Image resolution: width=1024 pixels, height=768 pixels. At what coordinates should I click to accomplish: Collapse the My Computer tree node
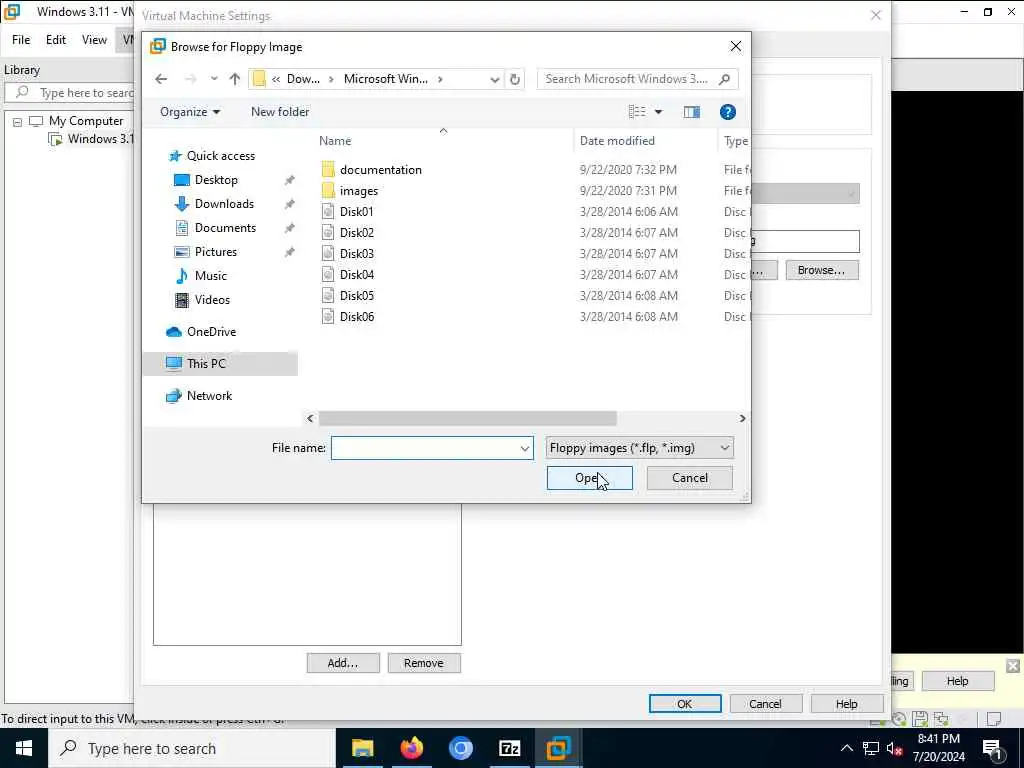pyautogui.click(x=18, y=121)
